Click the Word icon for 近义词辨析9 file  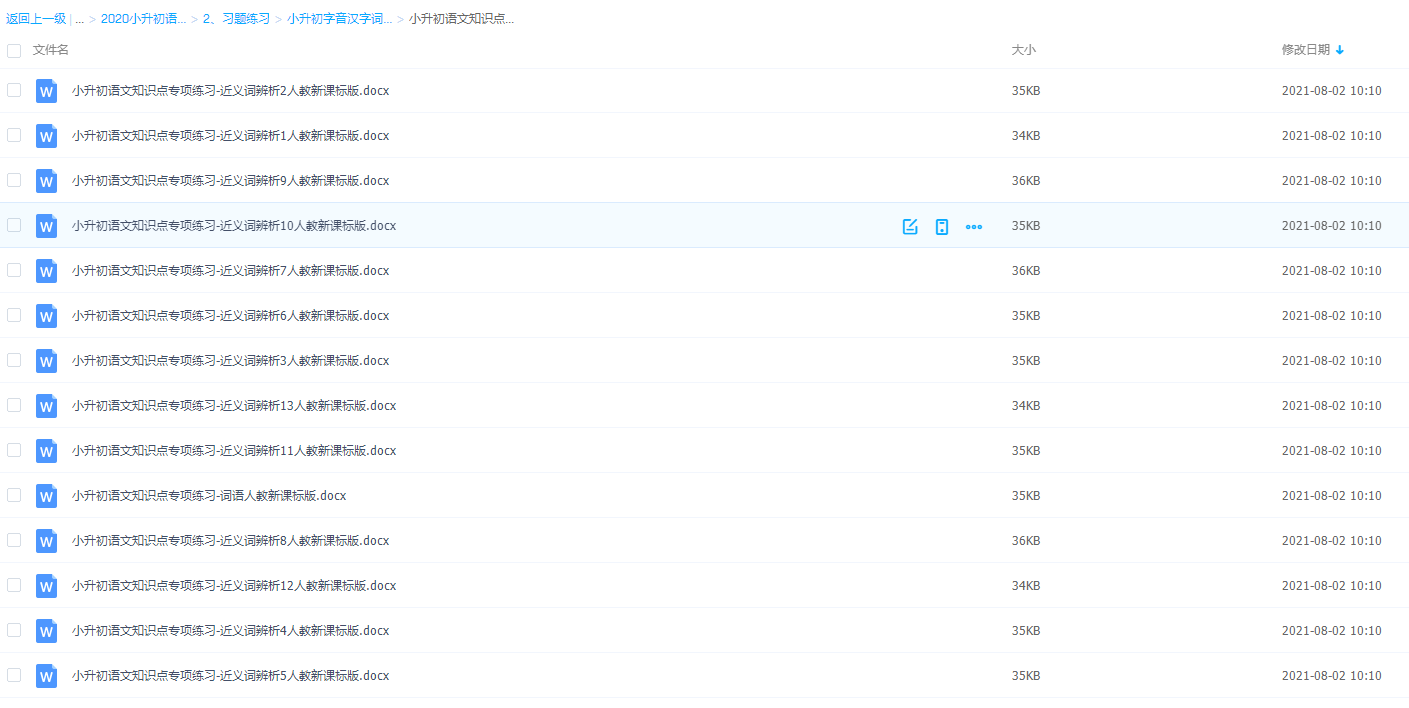click(x=46, y=181)
